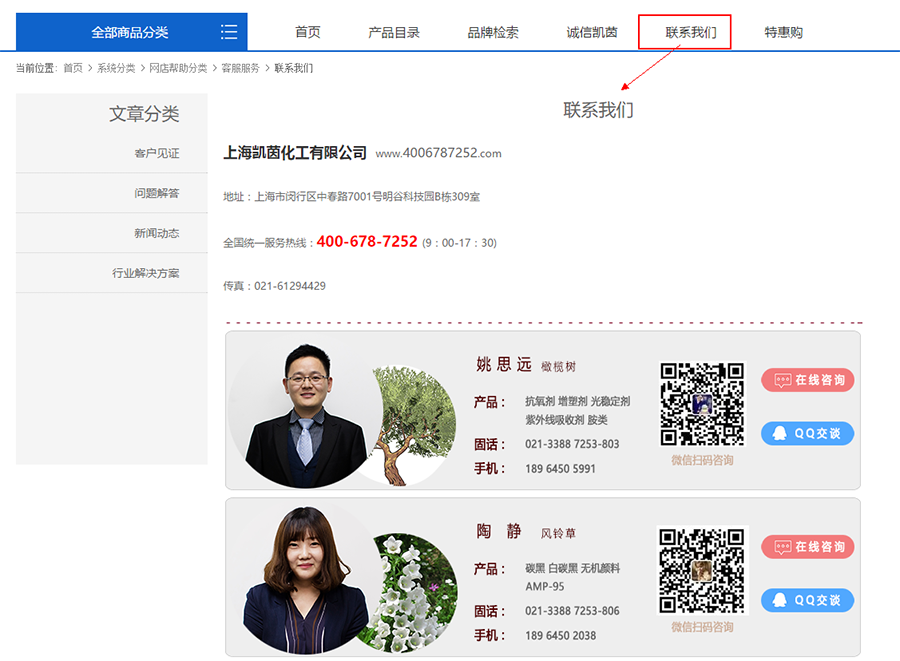Viewport: 900px width, 661px height.
Task: Click the 特惠购 navigation item
Action: coord(783,32)
